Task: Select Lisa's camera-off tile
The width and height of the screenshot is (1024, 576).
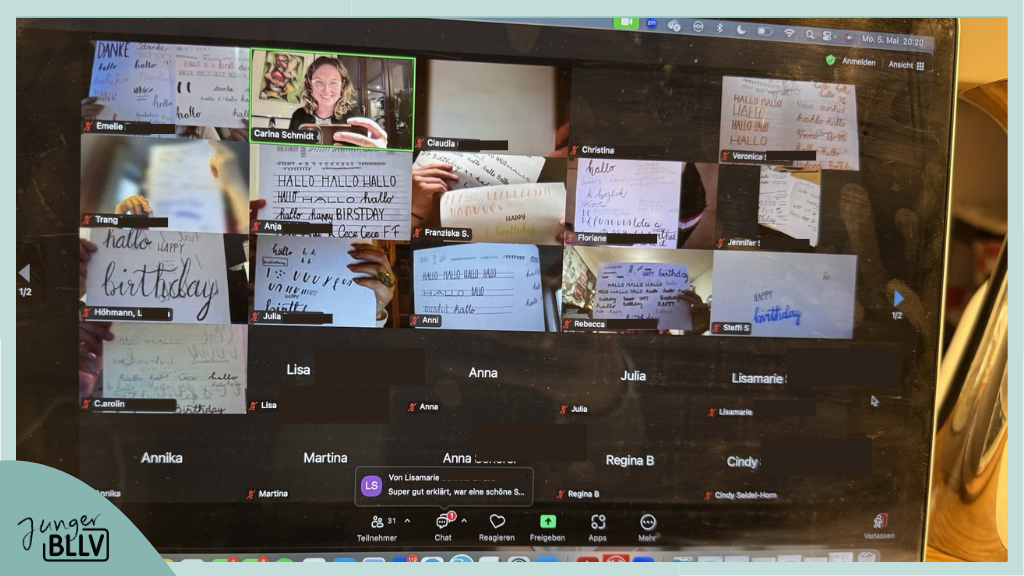Action: pos(327,372)
